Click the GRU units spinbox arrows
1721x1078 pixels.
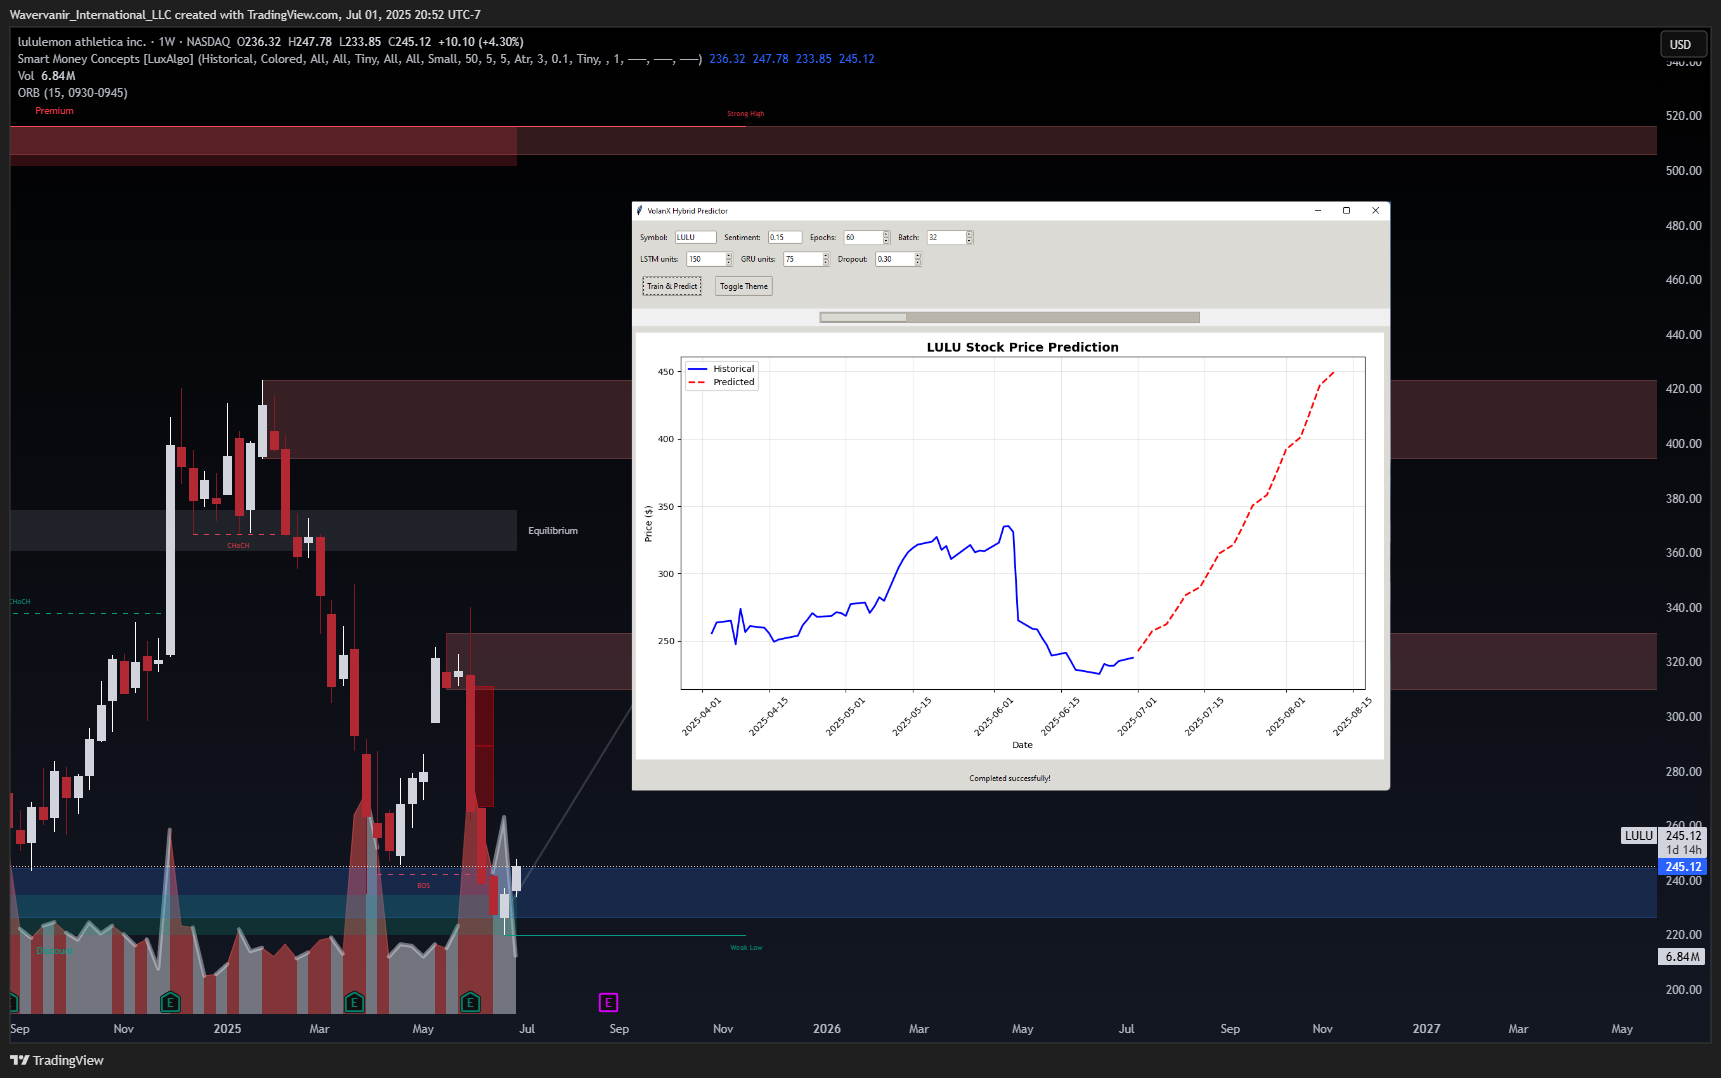click(x=826, y=259)
